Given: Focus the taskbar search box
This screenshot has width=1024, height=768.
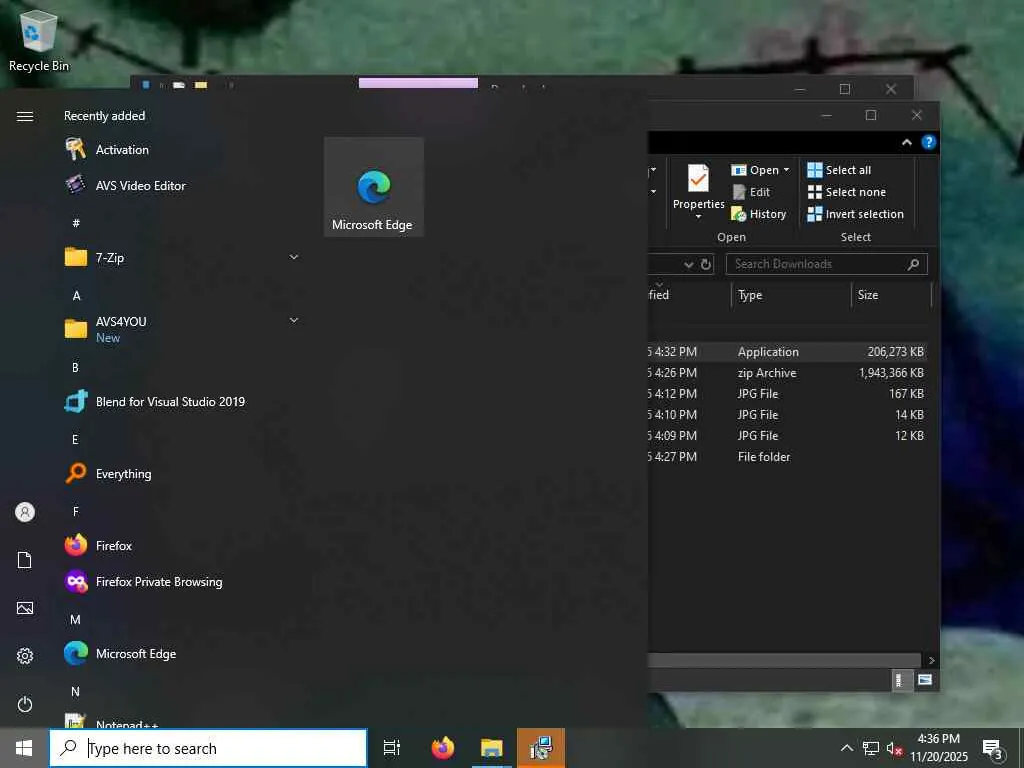Looking at the screenshot, I should (208, 748).
